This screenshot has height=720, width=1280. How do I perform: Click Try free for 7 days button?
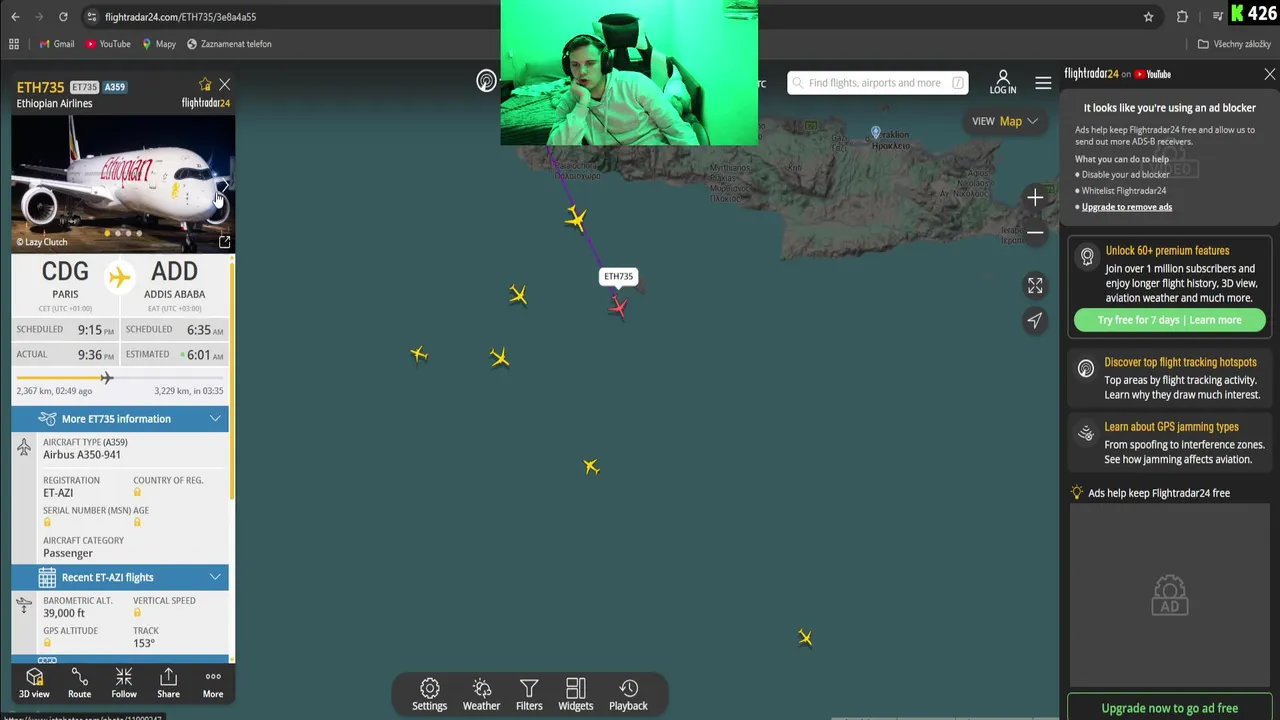pyautogui.click(x=1169, y=320)
